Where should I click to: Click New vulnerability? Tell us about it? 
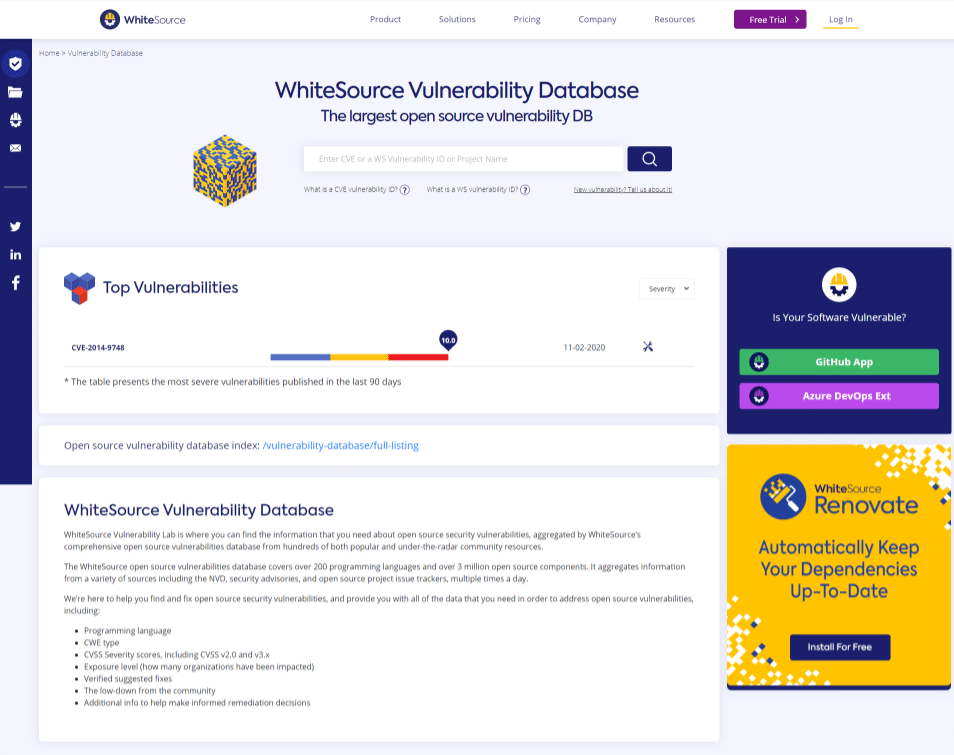622,190
